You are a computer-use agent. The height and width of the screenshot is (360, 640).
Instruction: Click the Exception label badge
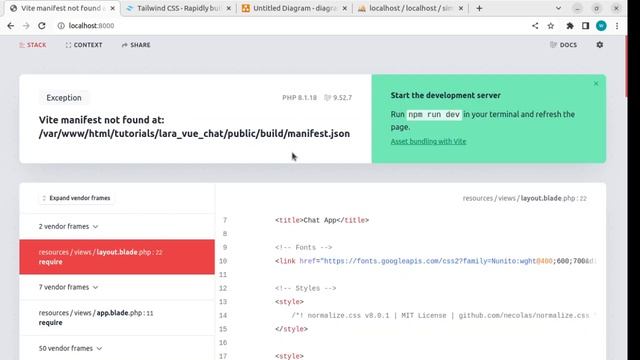coord(64,98)
